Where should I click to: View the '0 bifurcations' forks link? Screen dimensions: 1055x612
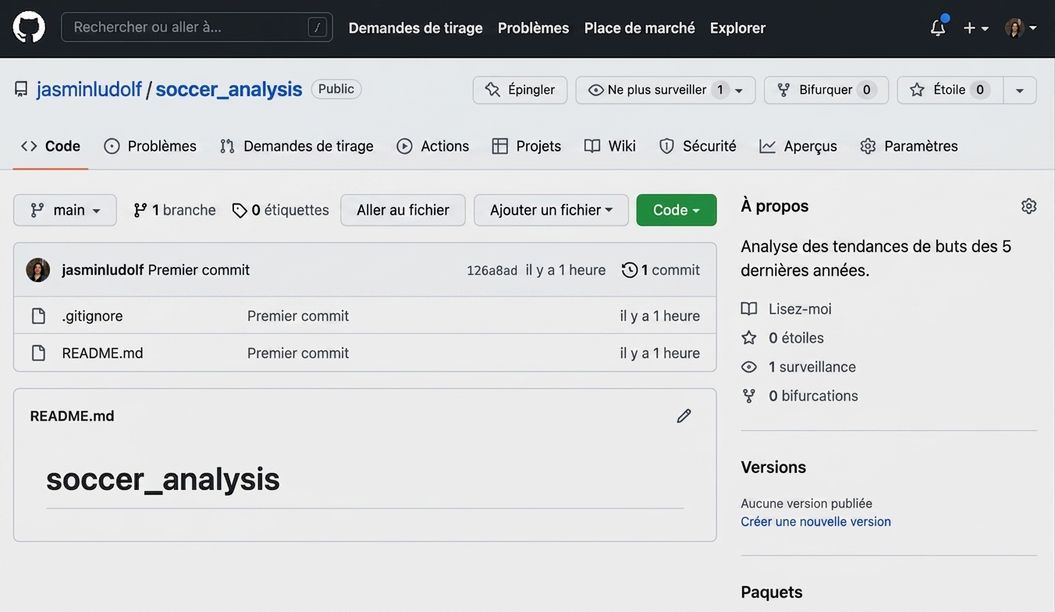point(813,395)
